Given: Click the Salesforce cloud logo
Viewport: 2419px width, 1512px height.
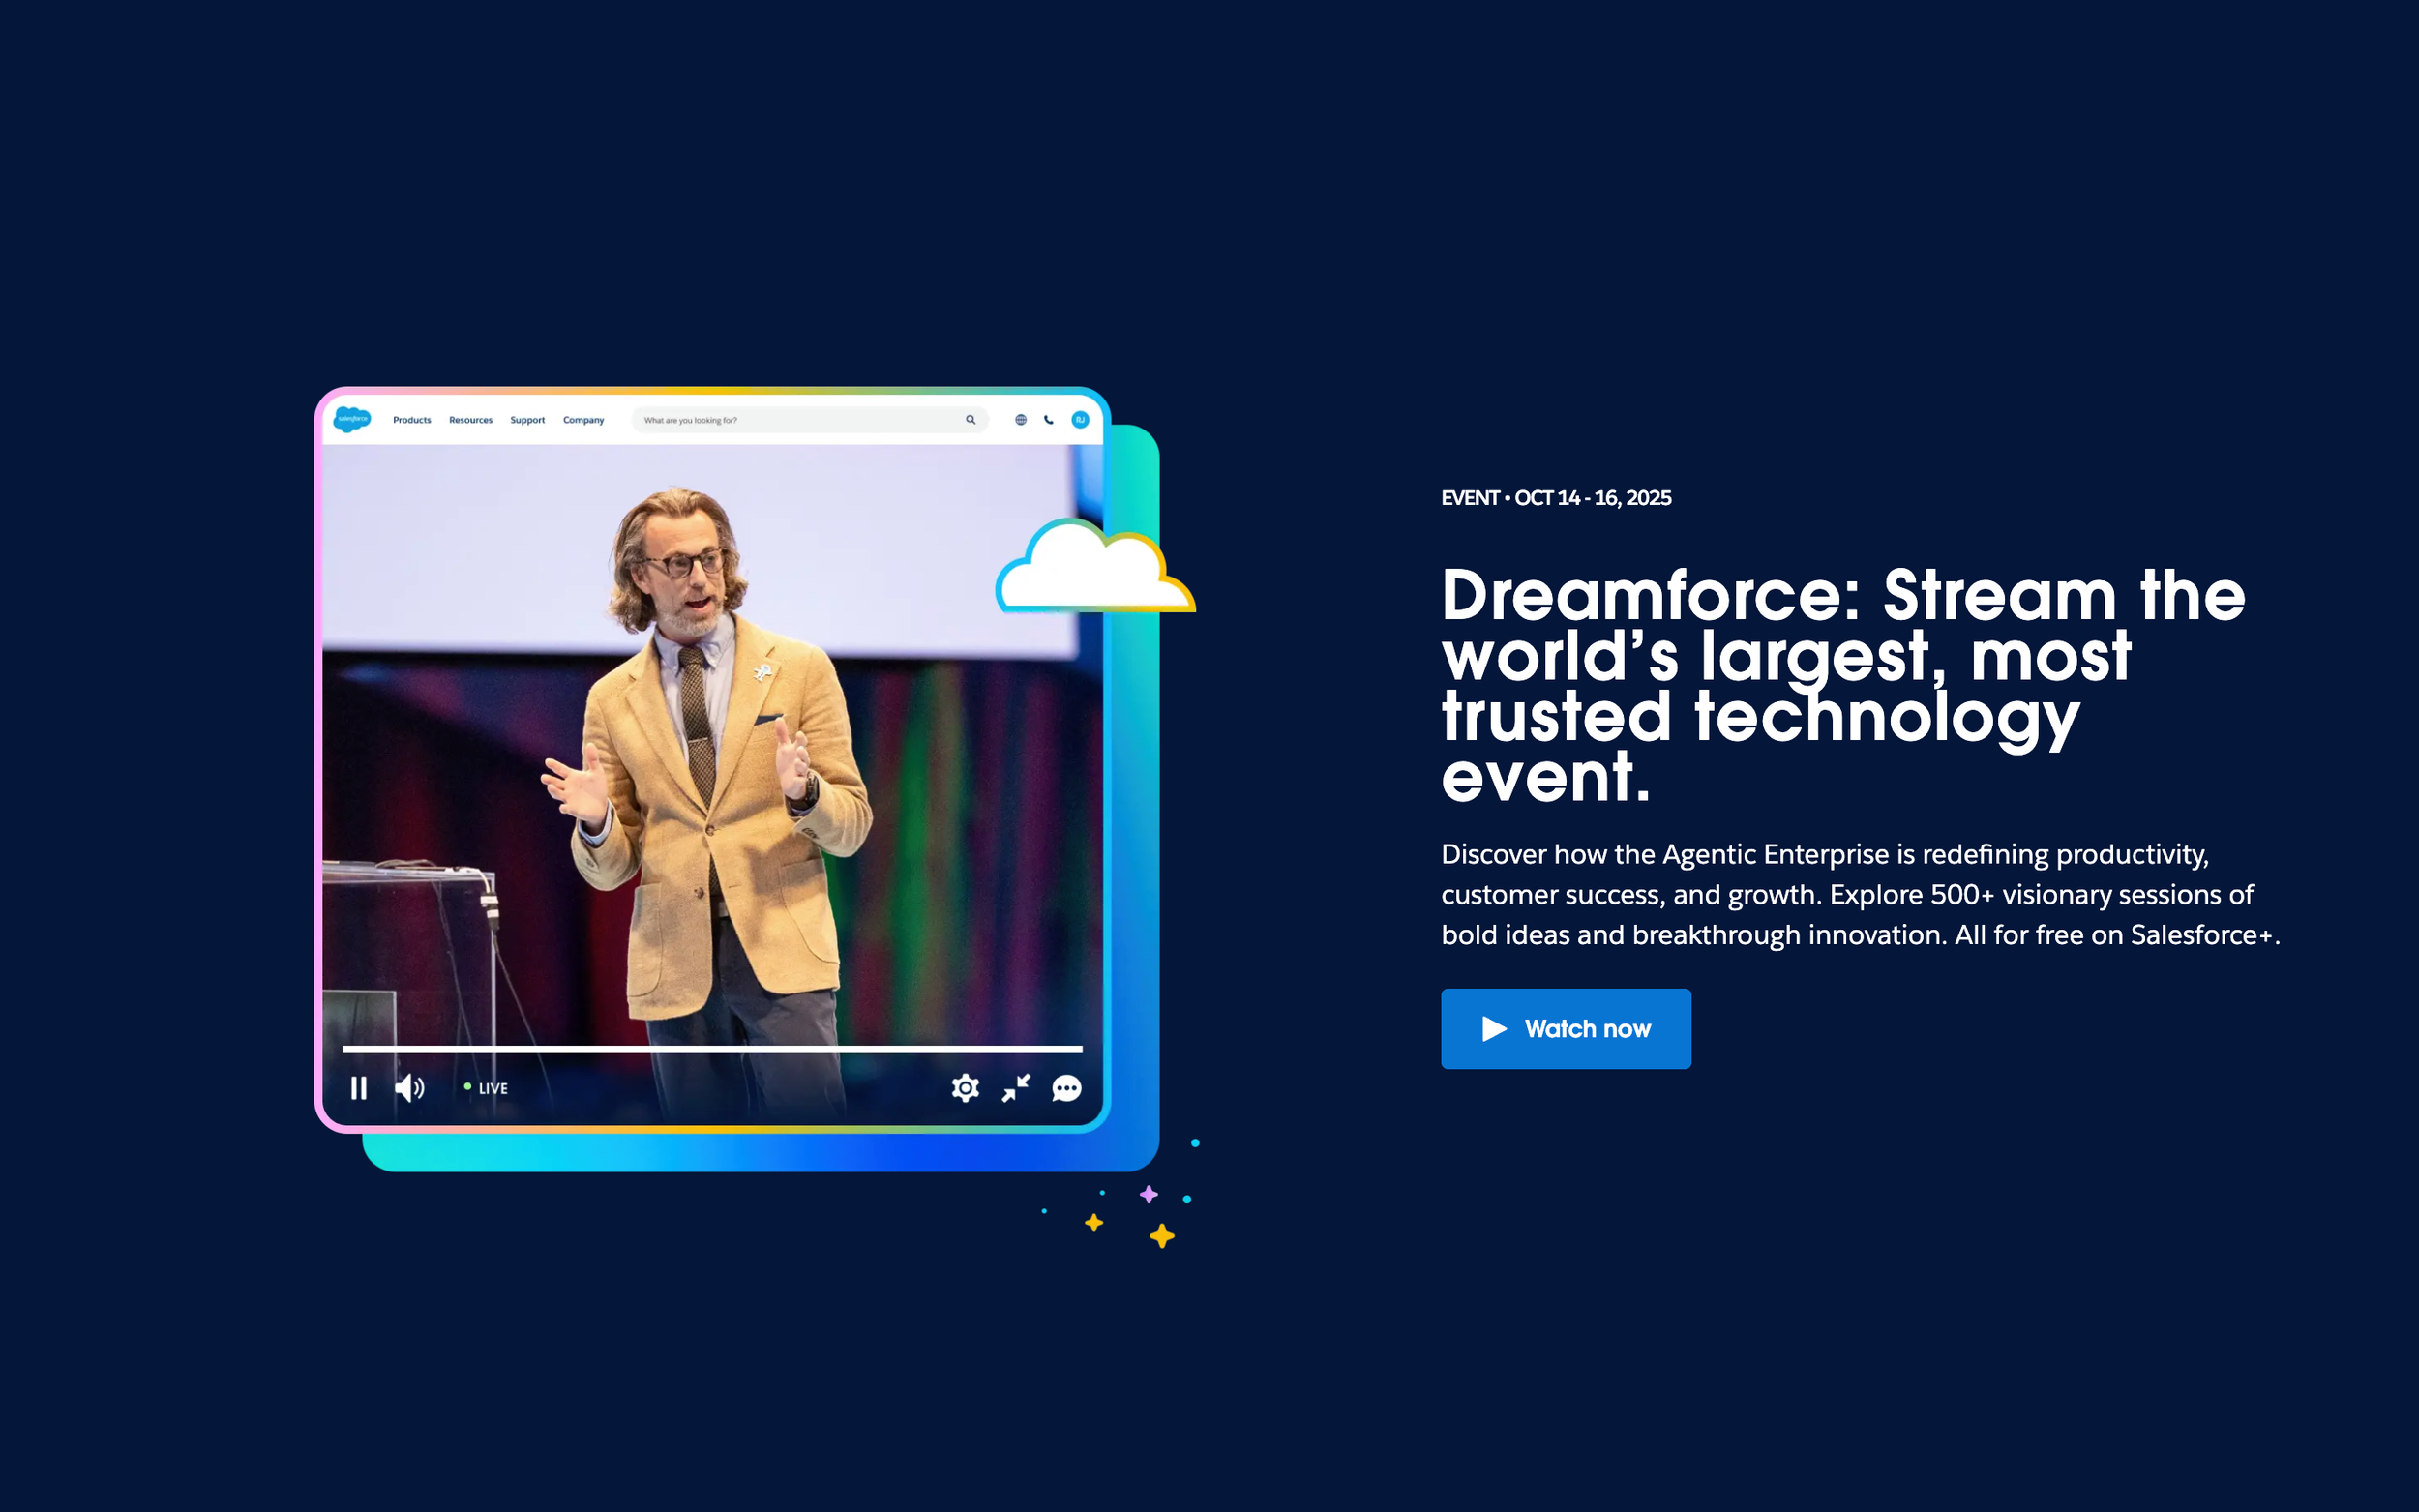Looking at the screenshot, I should (x=352, y=420).
